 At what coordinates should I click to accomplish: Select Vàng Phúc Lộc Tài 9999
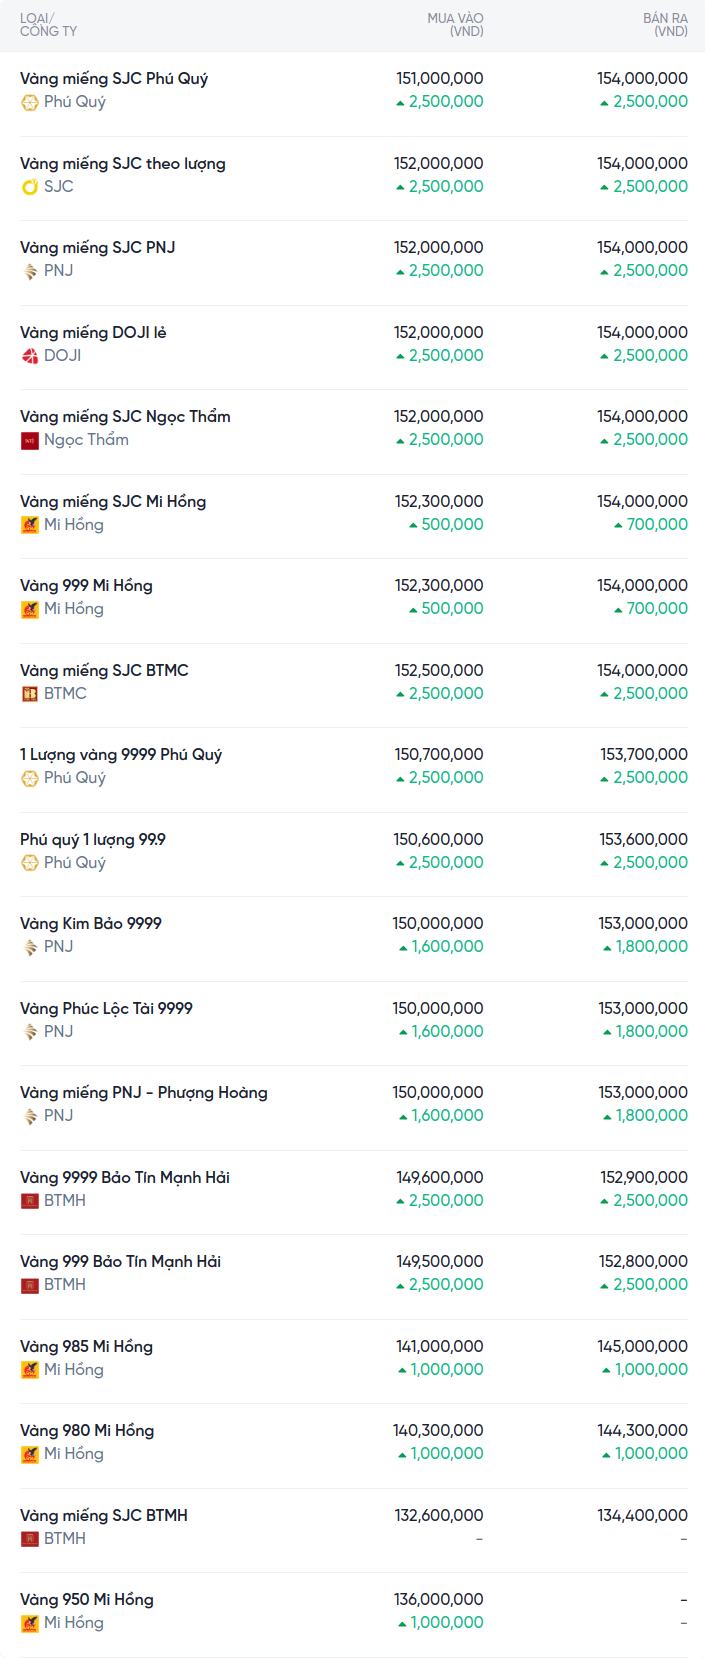coord(106,1009)
